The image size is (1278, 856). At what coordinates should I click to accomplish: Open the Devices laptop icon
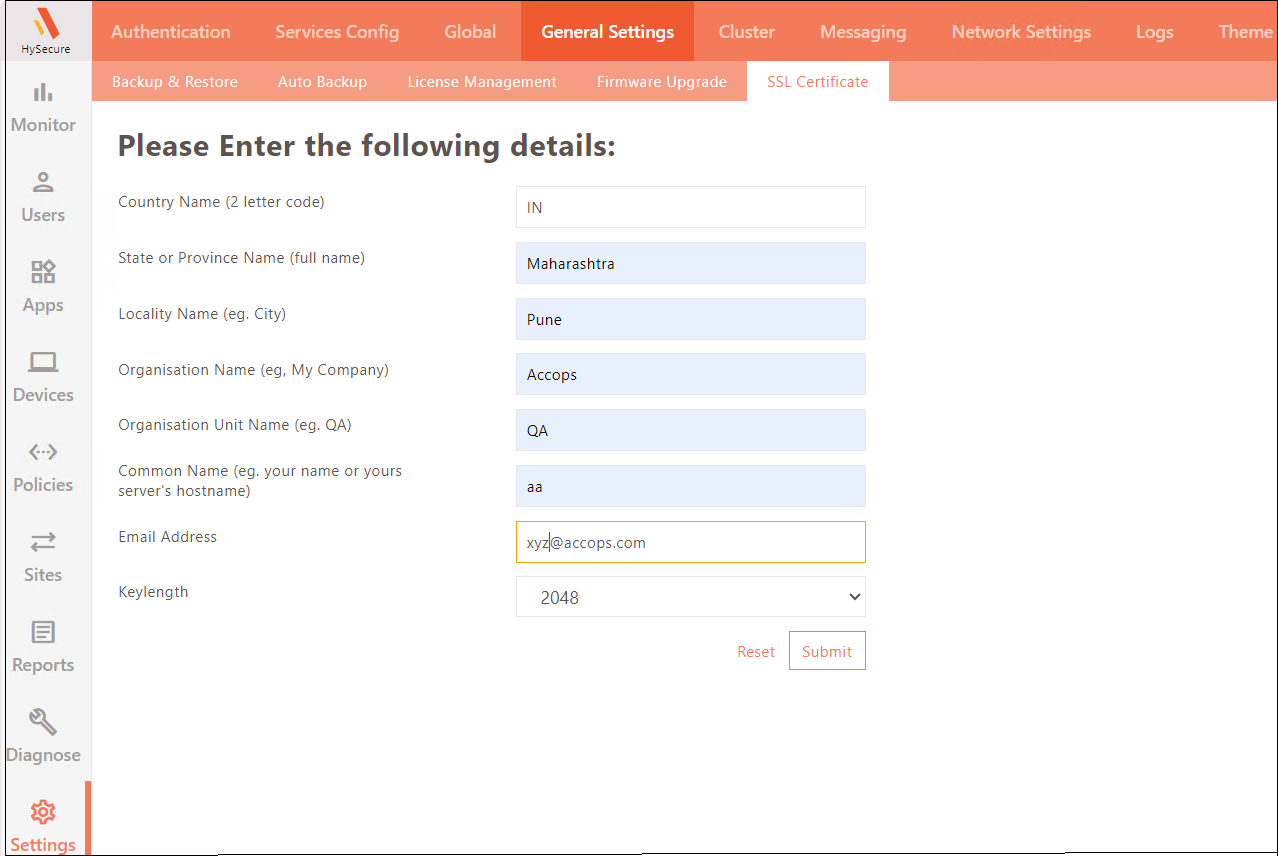pos(43,362)
